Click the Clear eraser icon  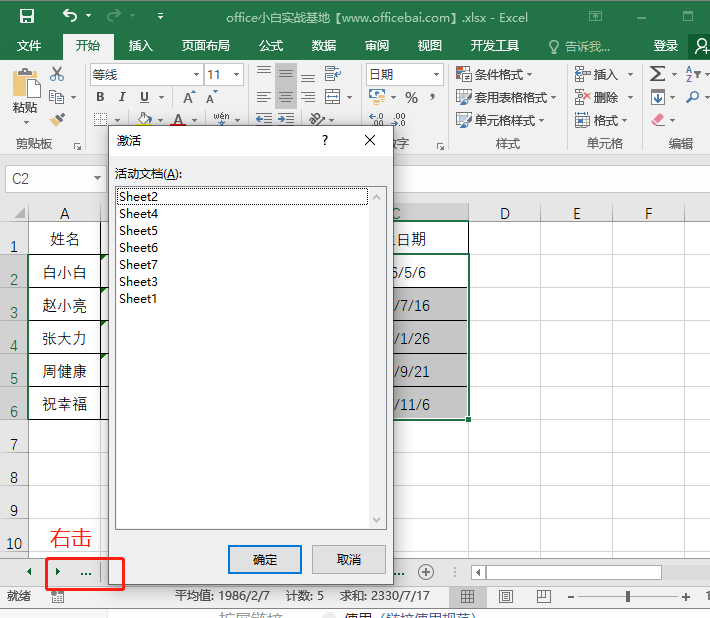tap(658, 120)
